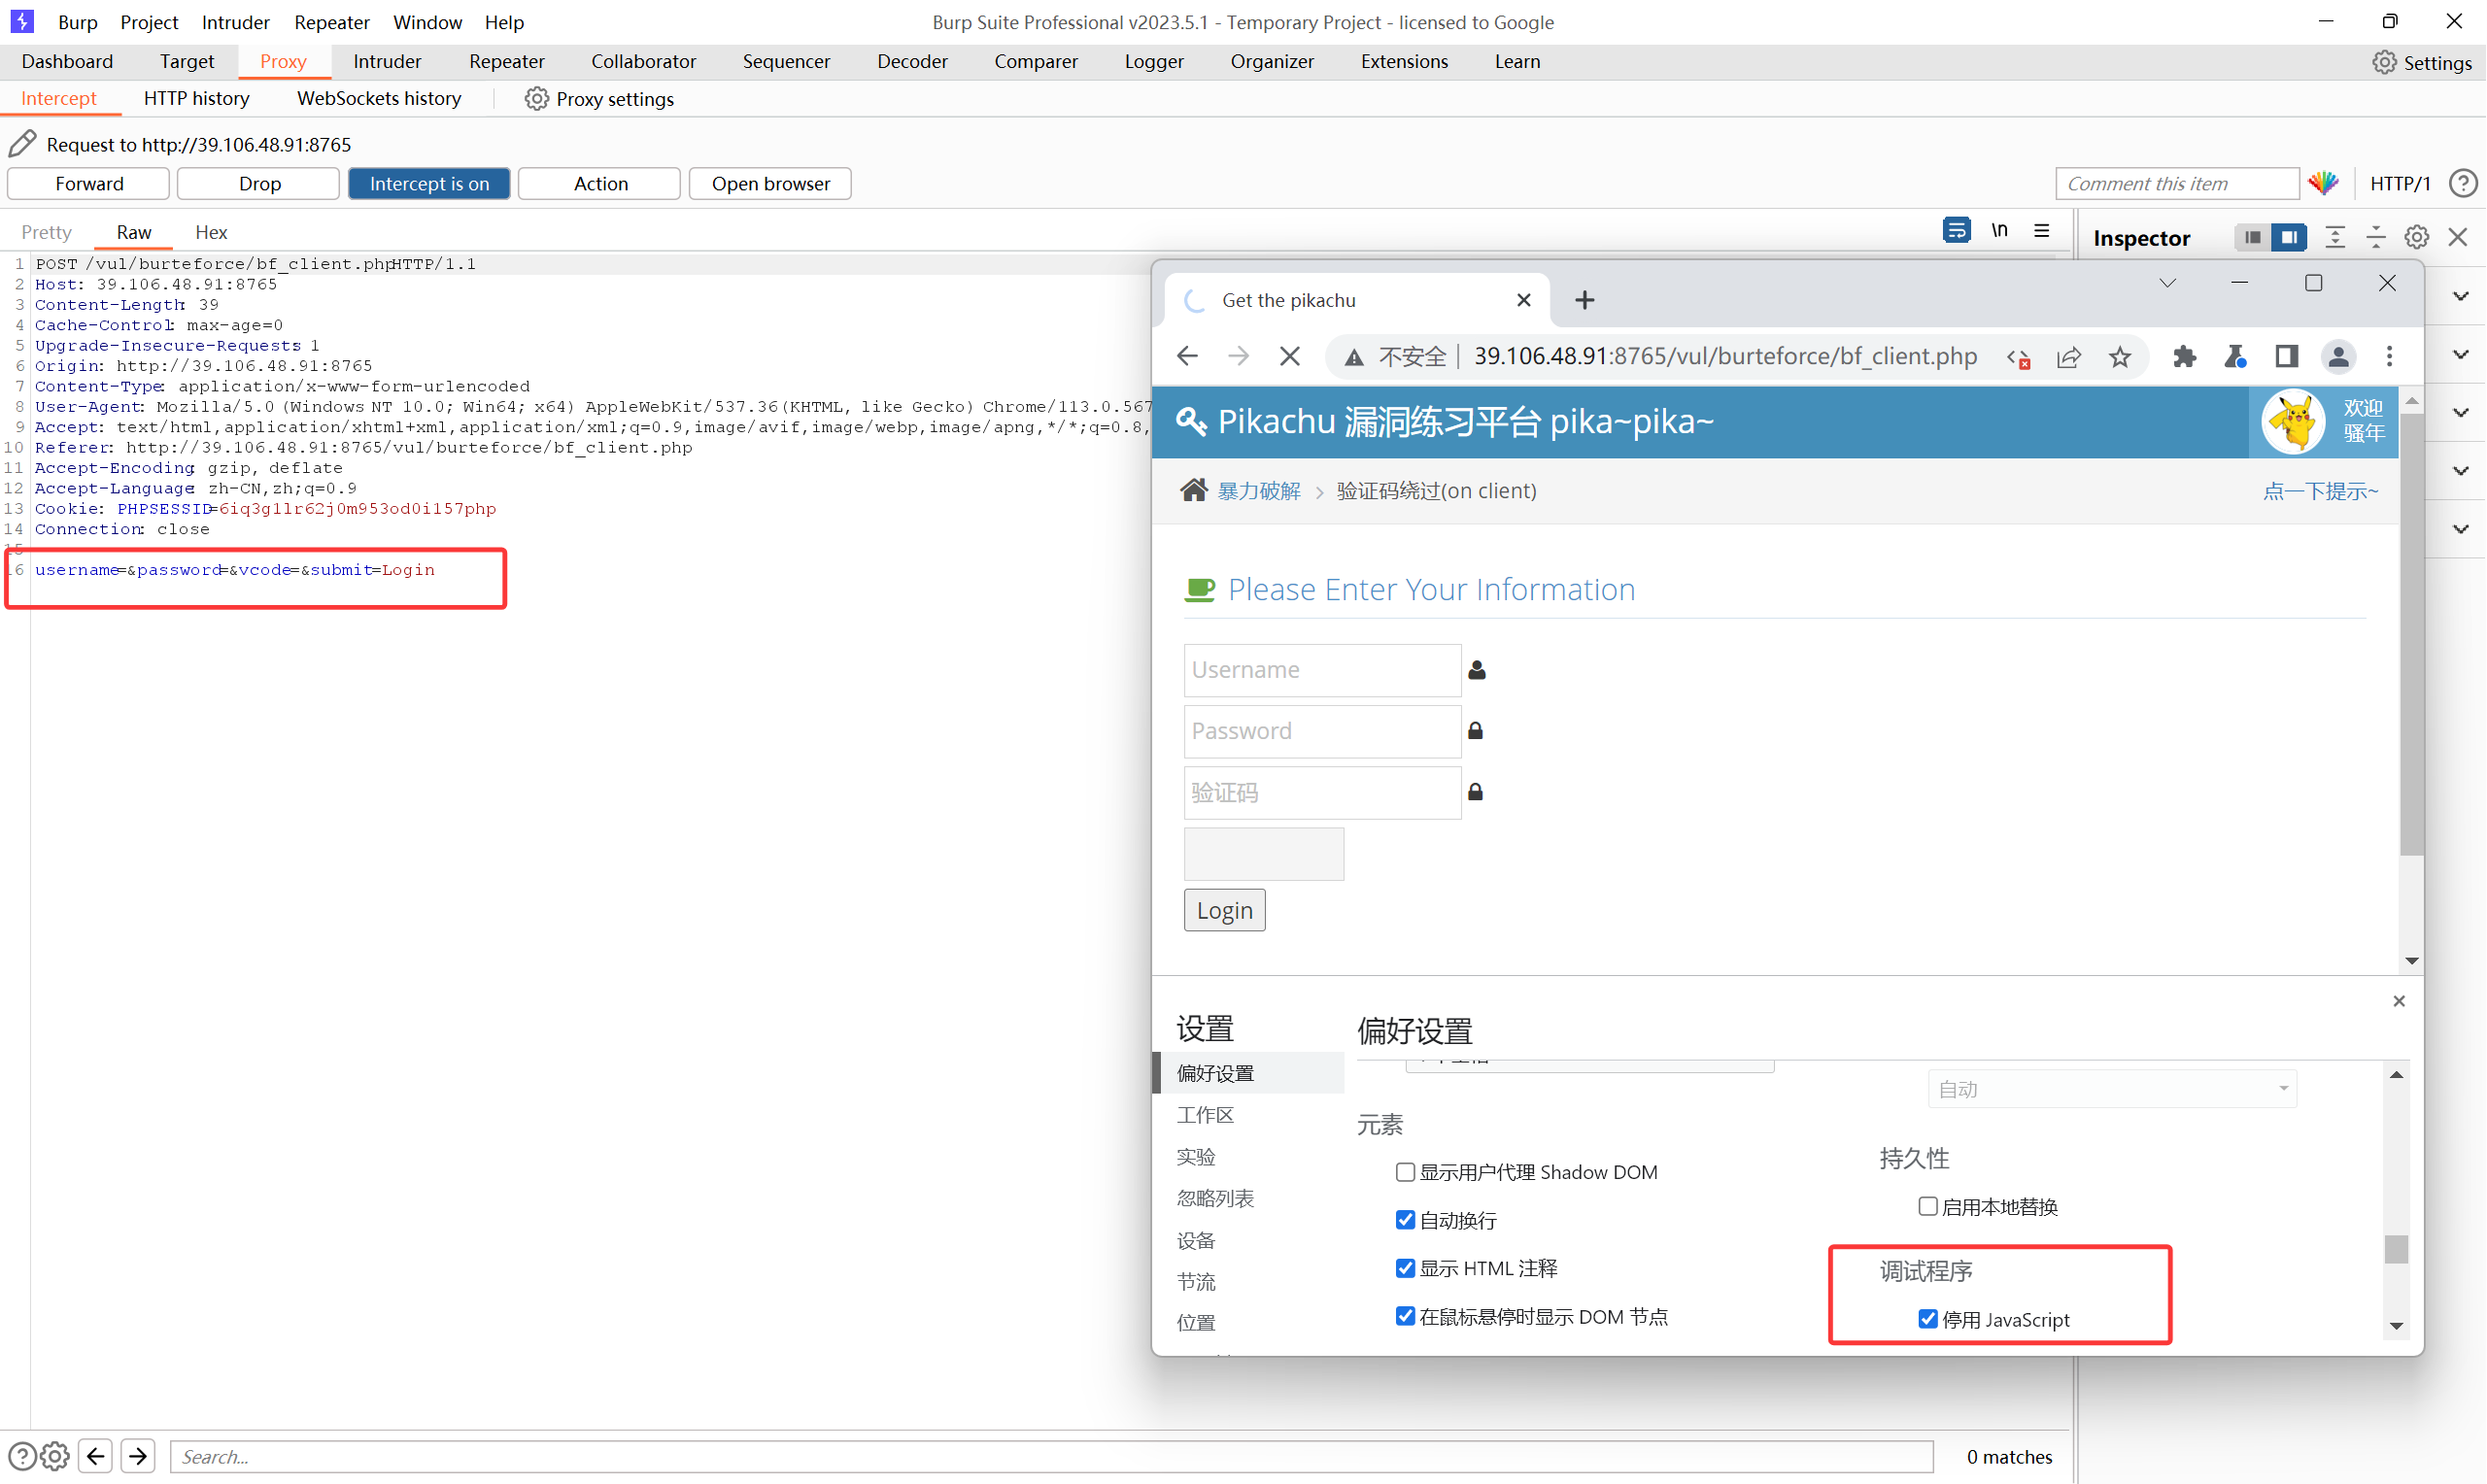
Task: Click the browser share page icon
Action: (2068, 357)
